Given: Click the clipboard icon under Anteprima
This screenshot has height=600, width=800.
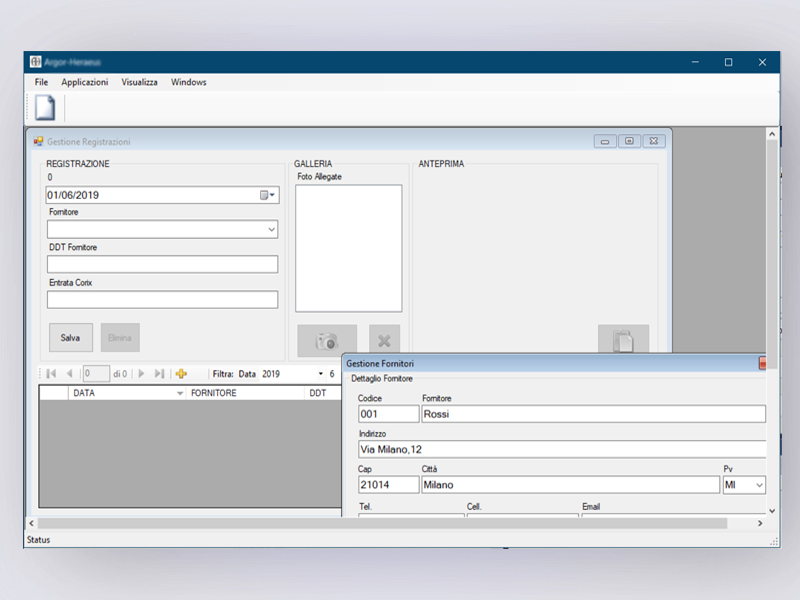Looking at the screenshot, I should pyautogui.click(x=623, y=341).
